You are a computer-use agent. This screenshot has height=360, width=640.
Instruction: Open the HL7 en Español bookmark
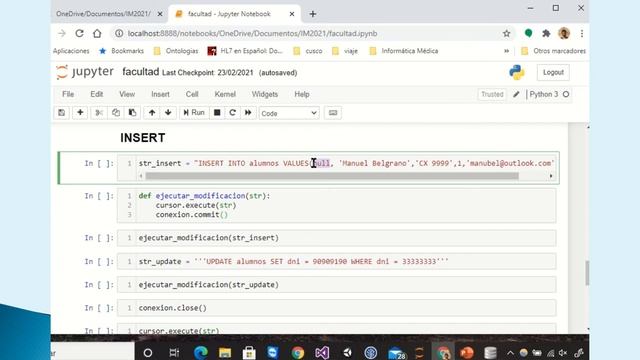pyautogui.click(x=245, y=51)
